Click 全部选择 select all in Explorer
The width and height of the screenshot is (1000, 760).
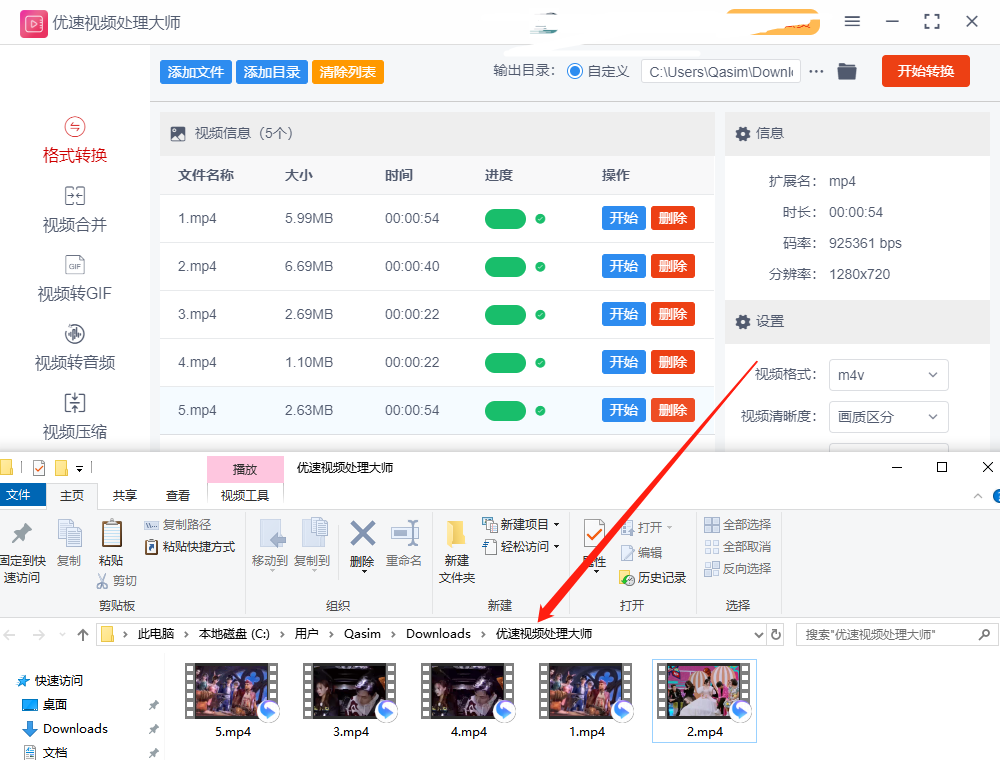737,525
